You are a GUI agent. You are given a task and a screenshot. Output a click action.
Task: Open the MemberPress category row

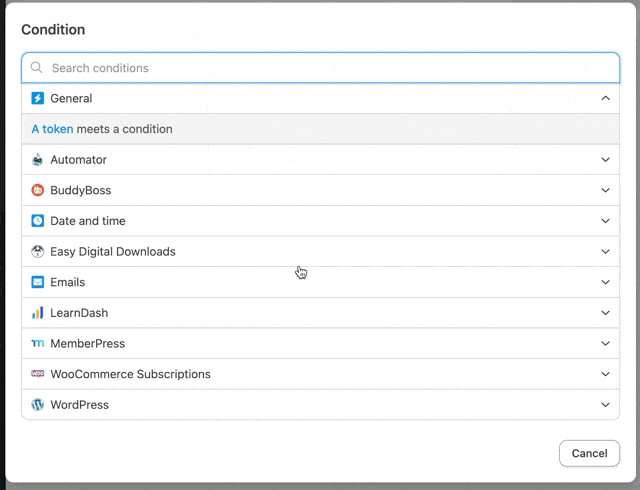(x=320, y=343)
